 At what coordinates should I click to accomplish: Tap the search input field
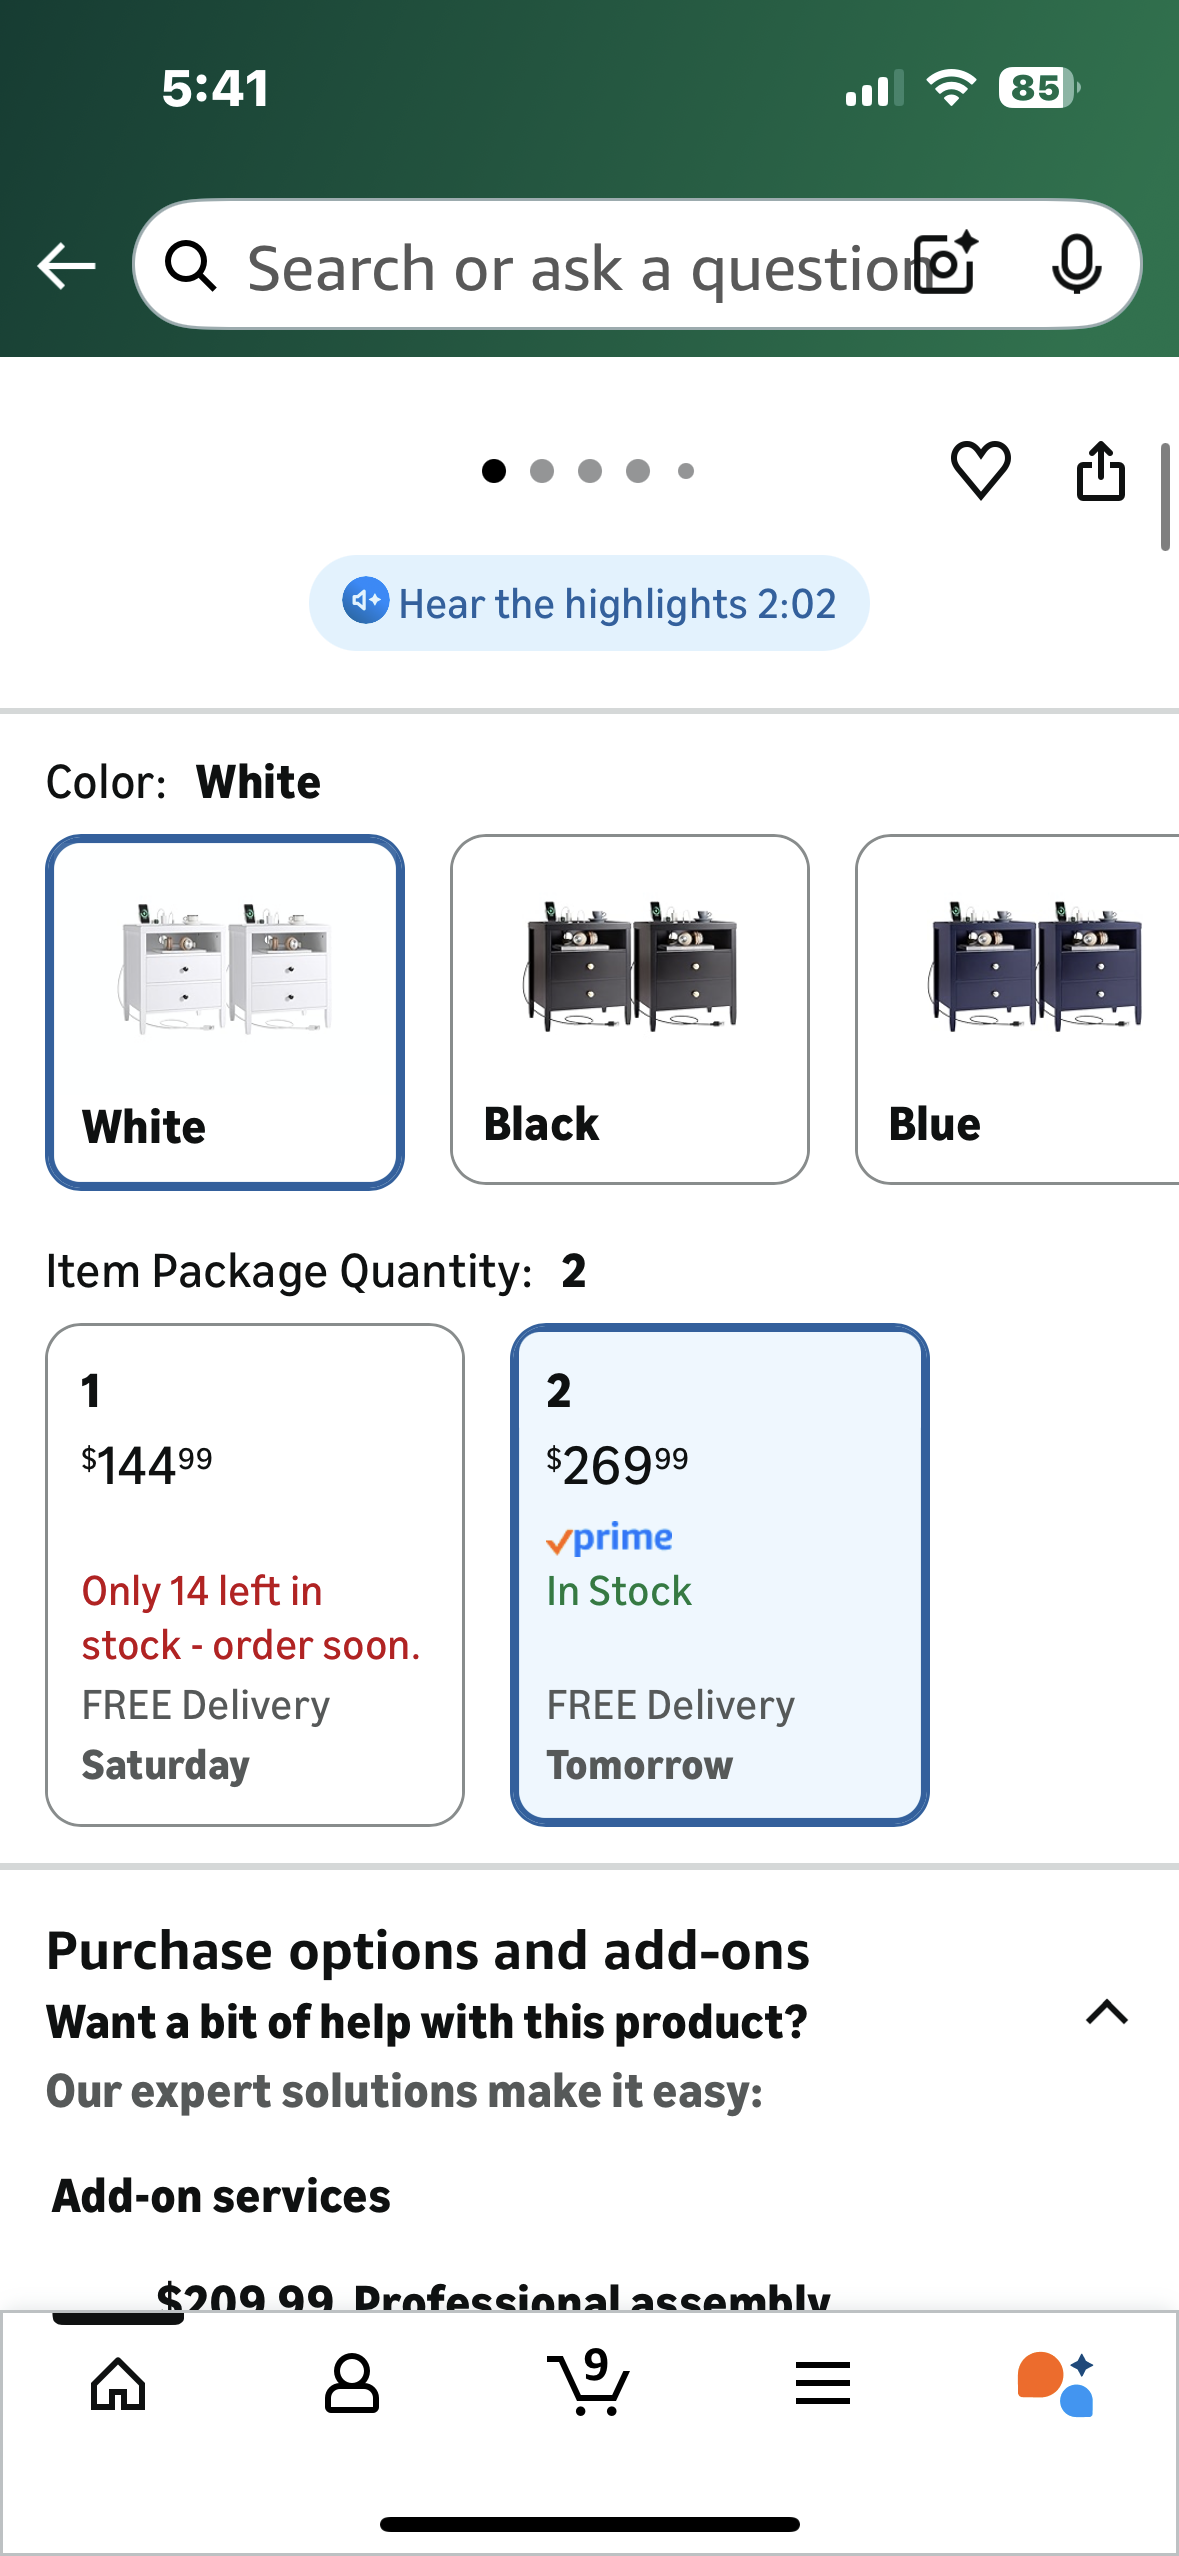(560, 266)
